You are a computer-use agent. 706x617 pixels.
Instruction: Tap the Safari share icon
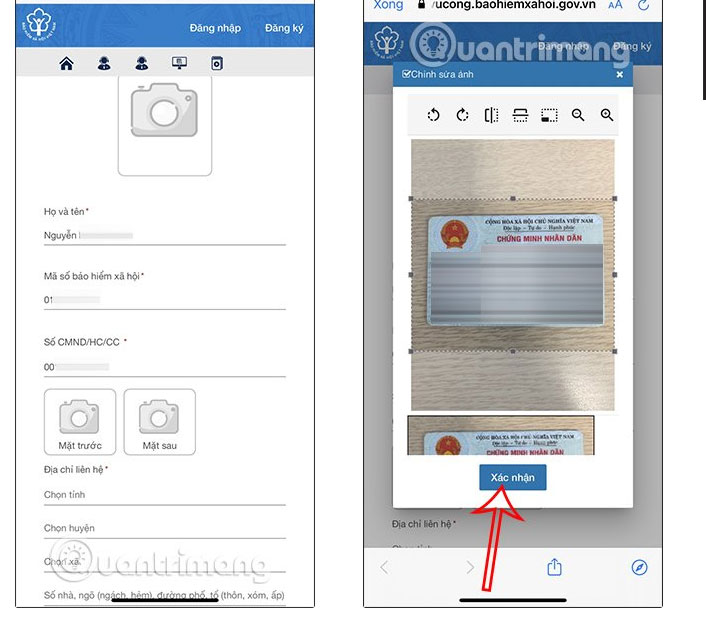click(x=554, y=567)
